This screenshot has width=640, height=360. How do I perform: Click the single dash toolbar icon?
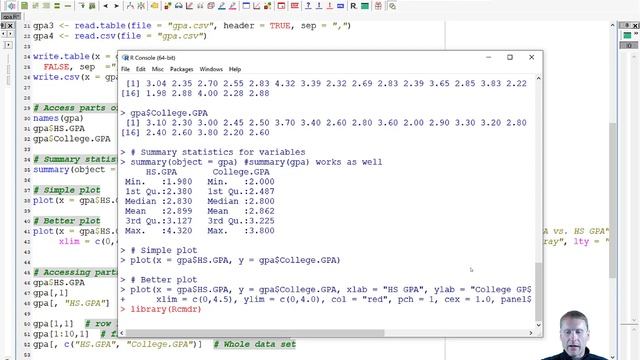68,6
